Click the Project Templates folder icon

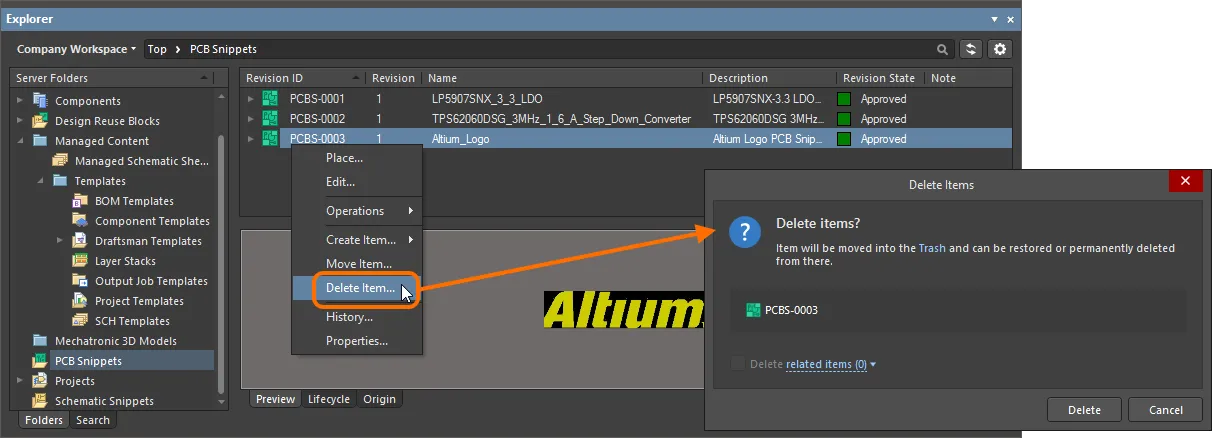click(x=80, y=301)
